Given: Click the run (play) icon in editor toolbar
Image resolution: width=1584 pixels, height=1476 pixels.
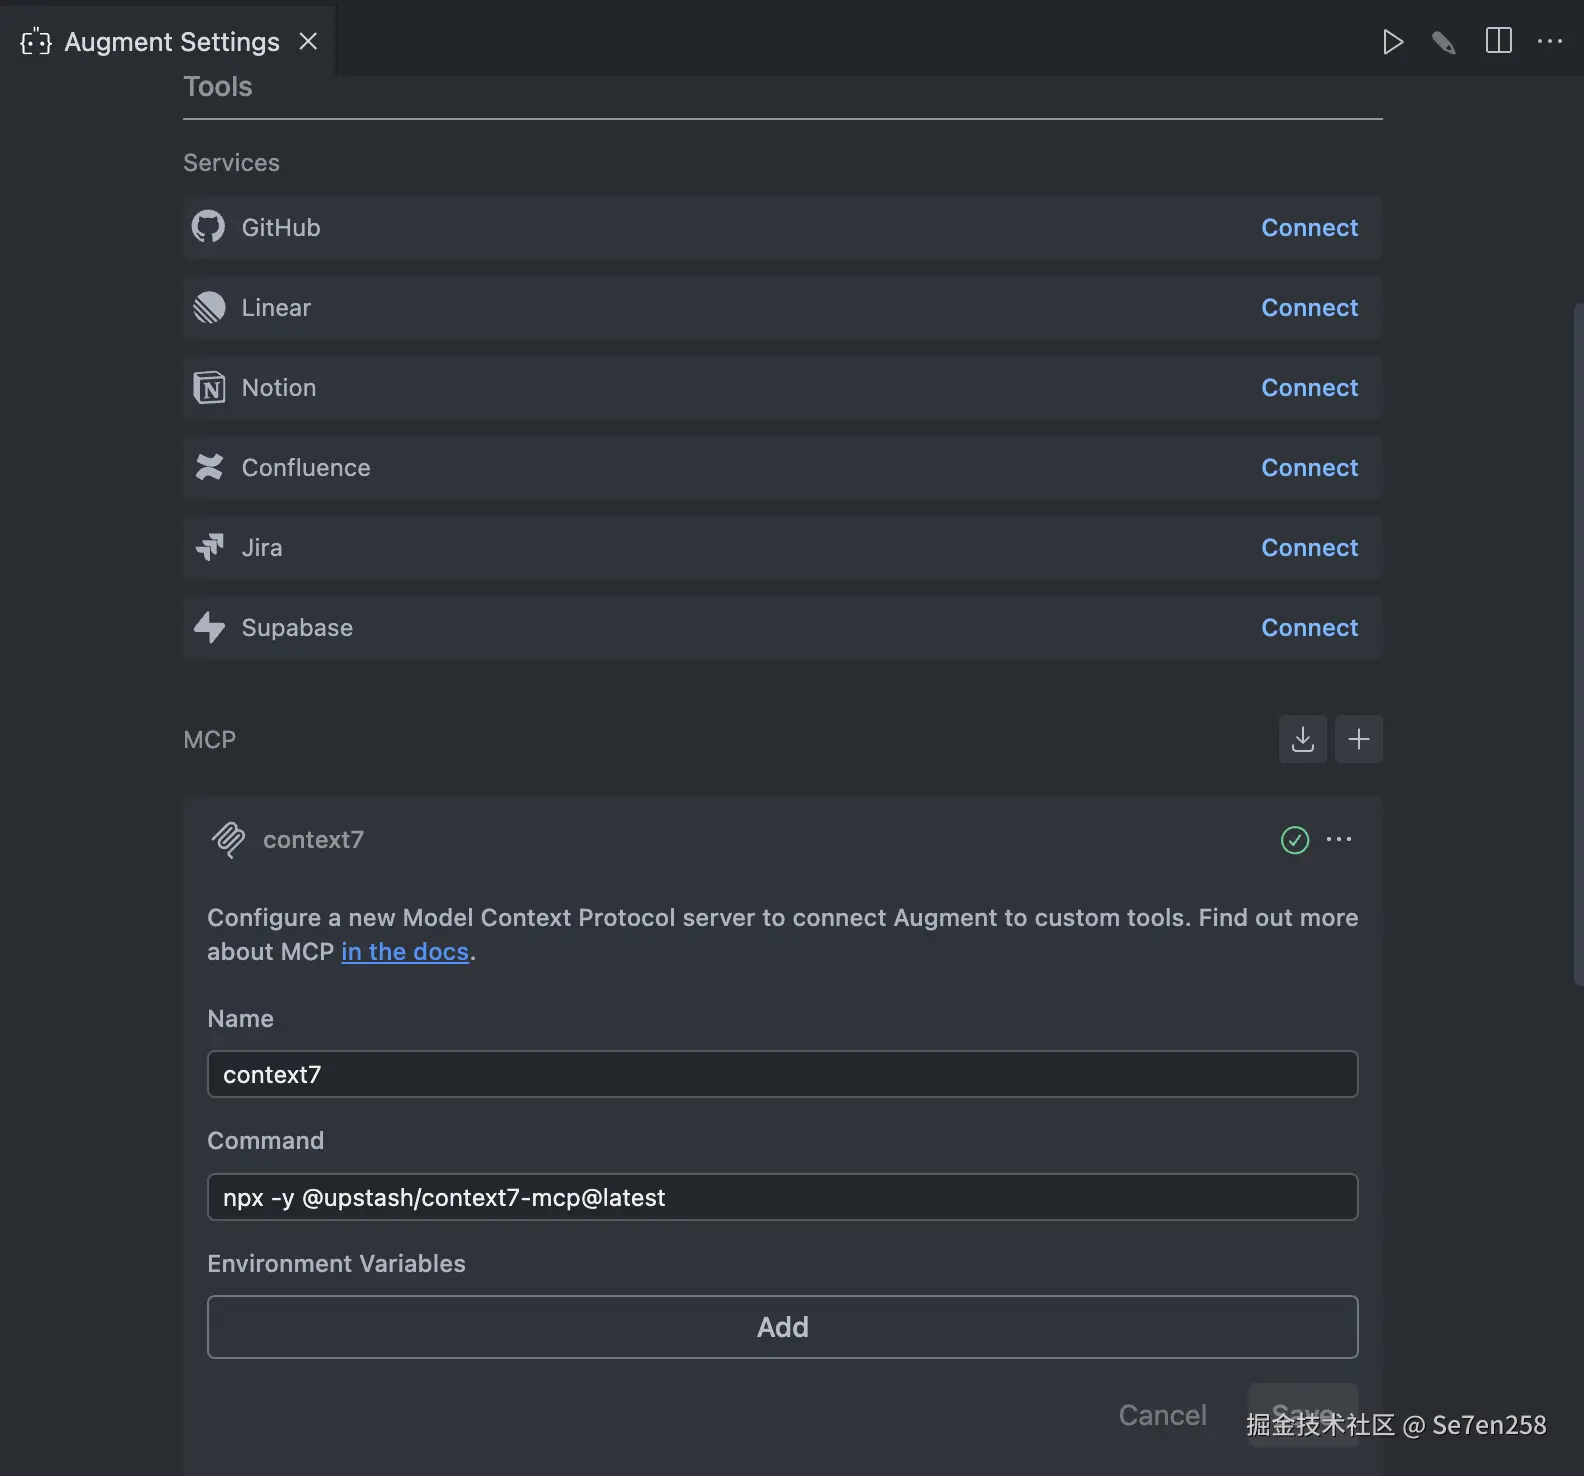Looking at the screenshot, I should point(1392,41).
